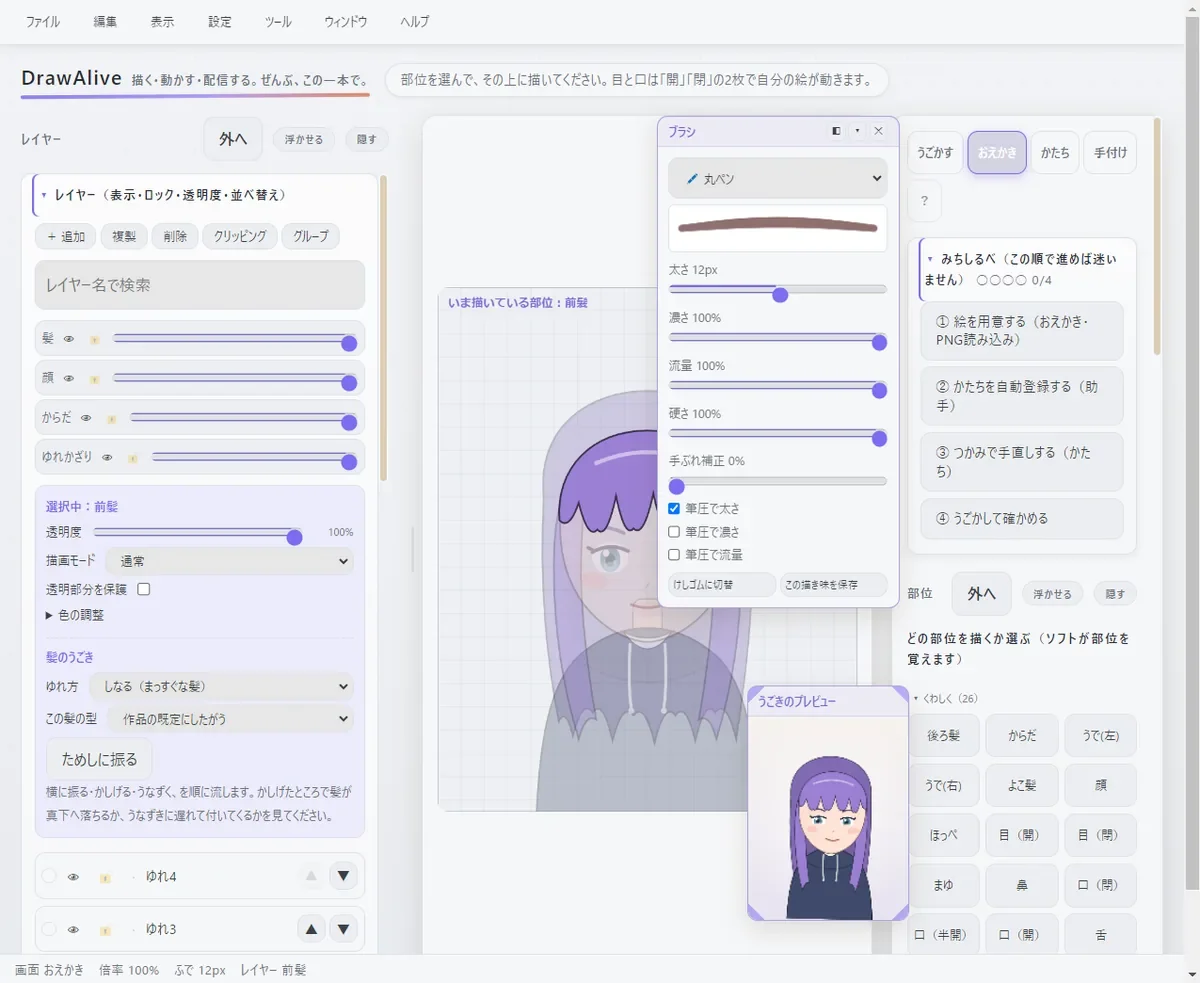Click the lock icon on the 顔 layer

tap(94, 379)
